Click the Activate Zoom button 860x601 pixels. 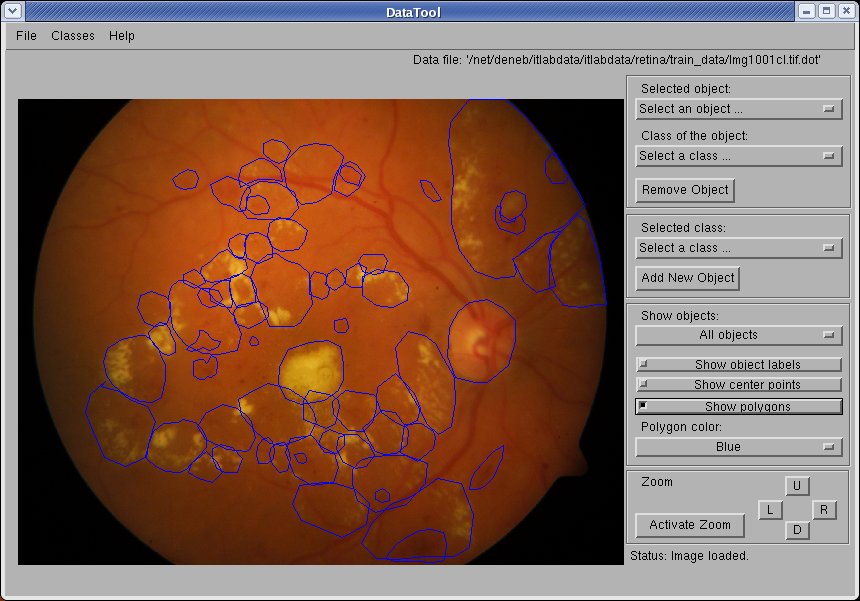[690, 525]
